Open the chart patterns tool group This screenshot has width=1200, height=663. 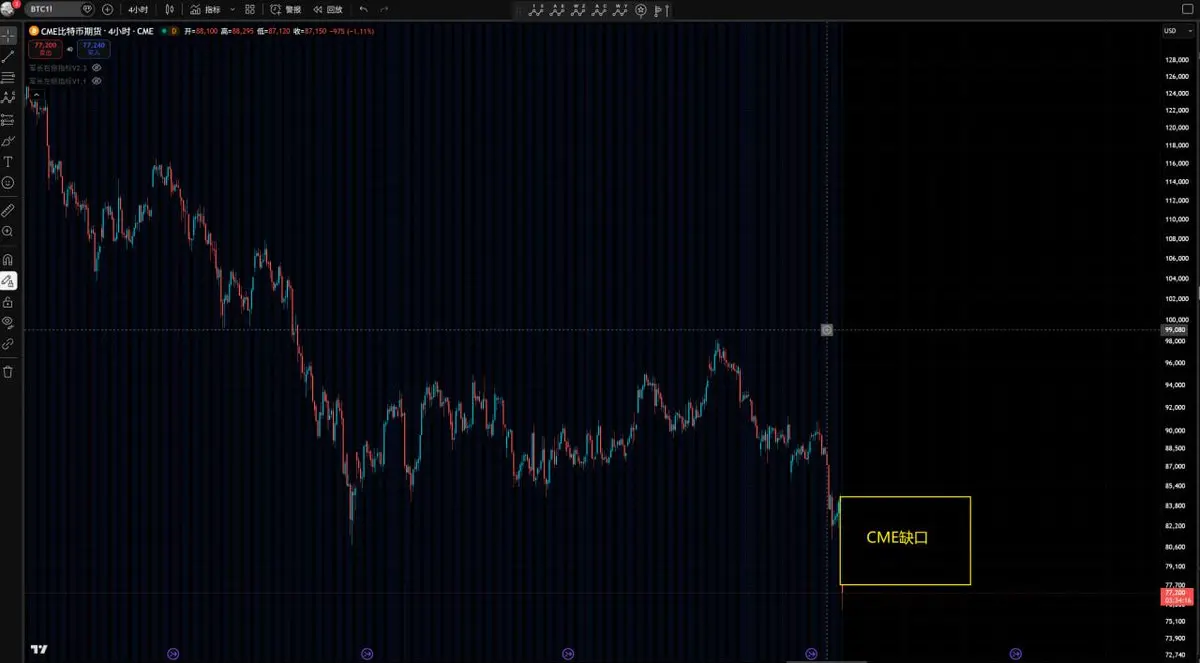(x=8, y=98)
